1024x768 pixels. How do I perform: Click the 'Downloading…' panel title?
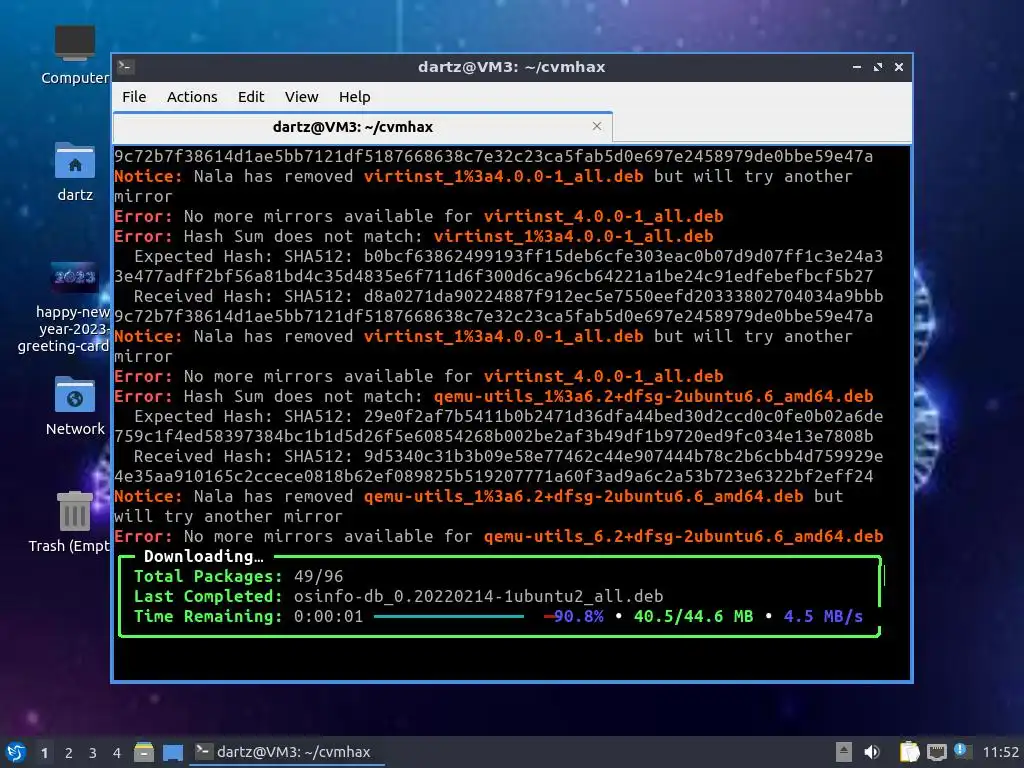click(203, 556)
